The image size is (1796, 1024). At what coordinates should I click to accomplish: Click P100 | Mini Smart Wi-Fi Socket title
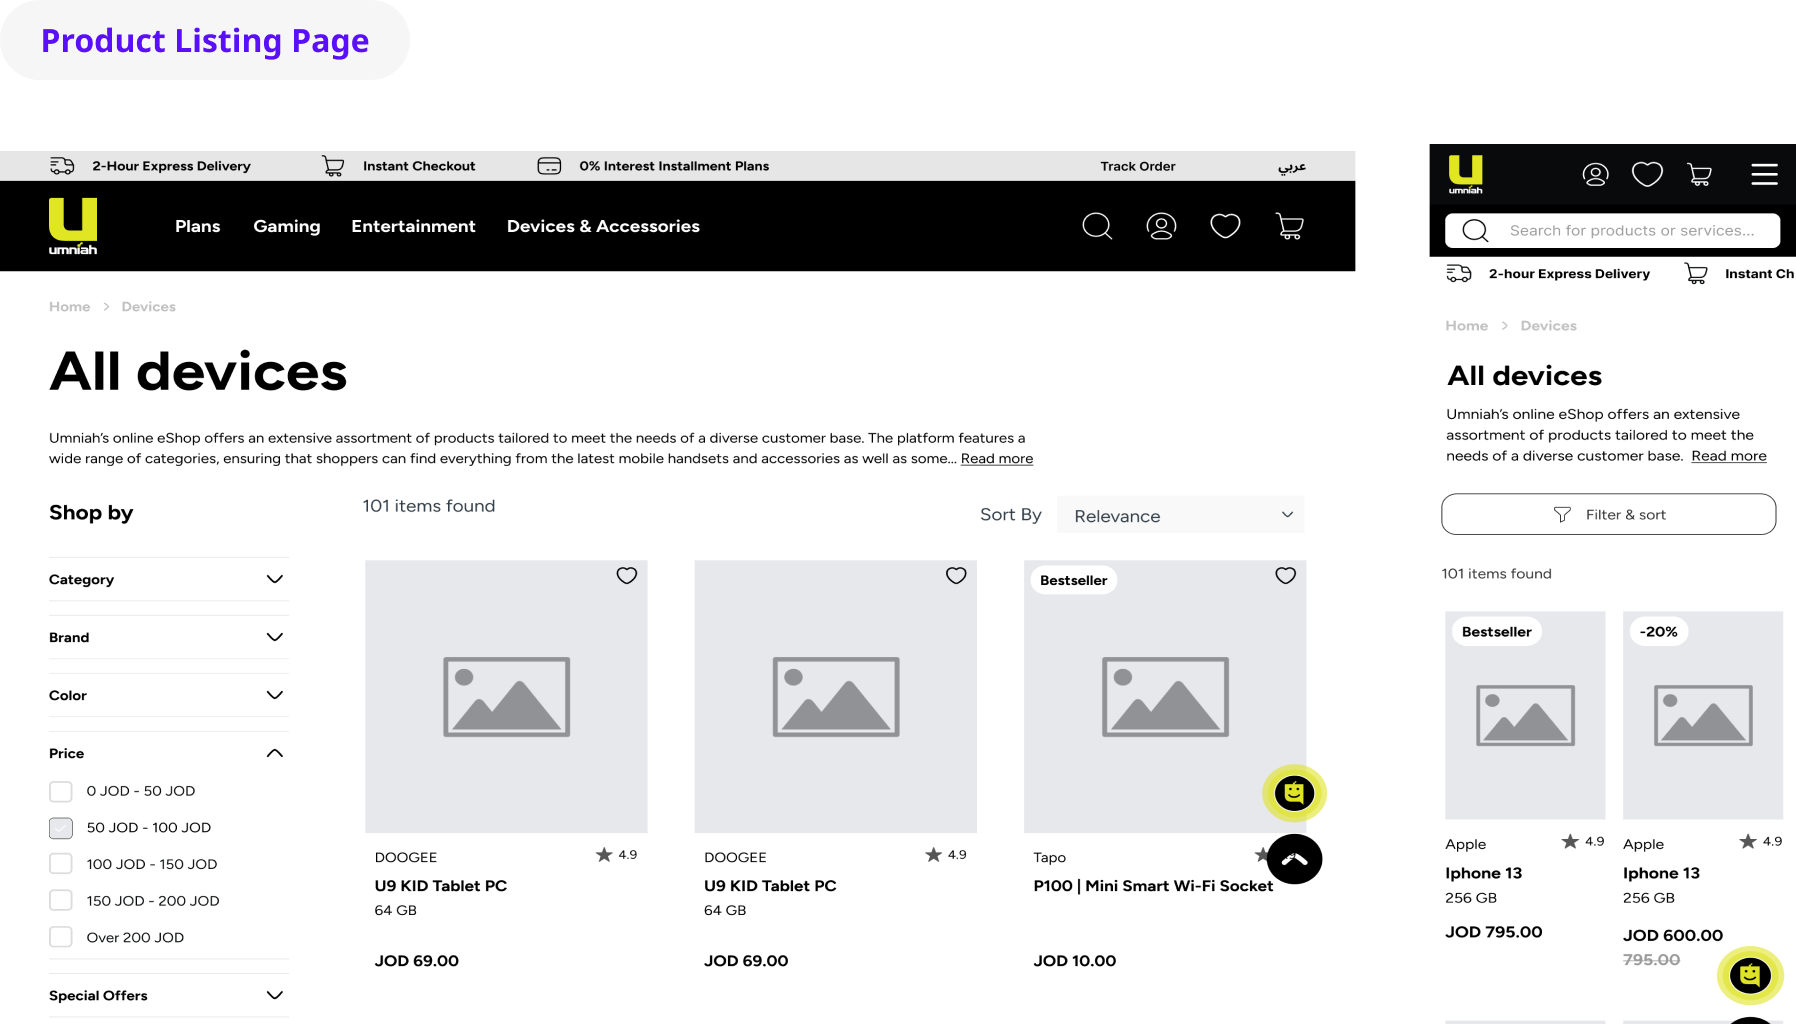1153,886
